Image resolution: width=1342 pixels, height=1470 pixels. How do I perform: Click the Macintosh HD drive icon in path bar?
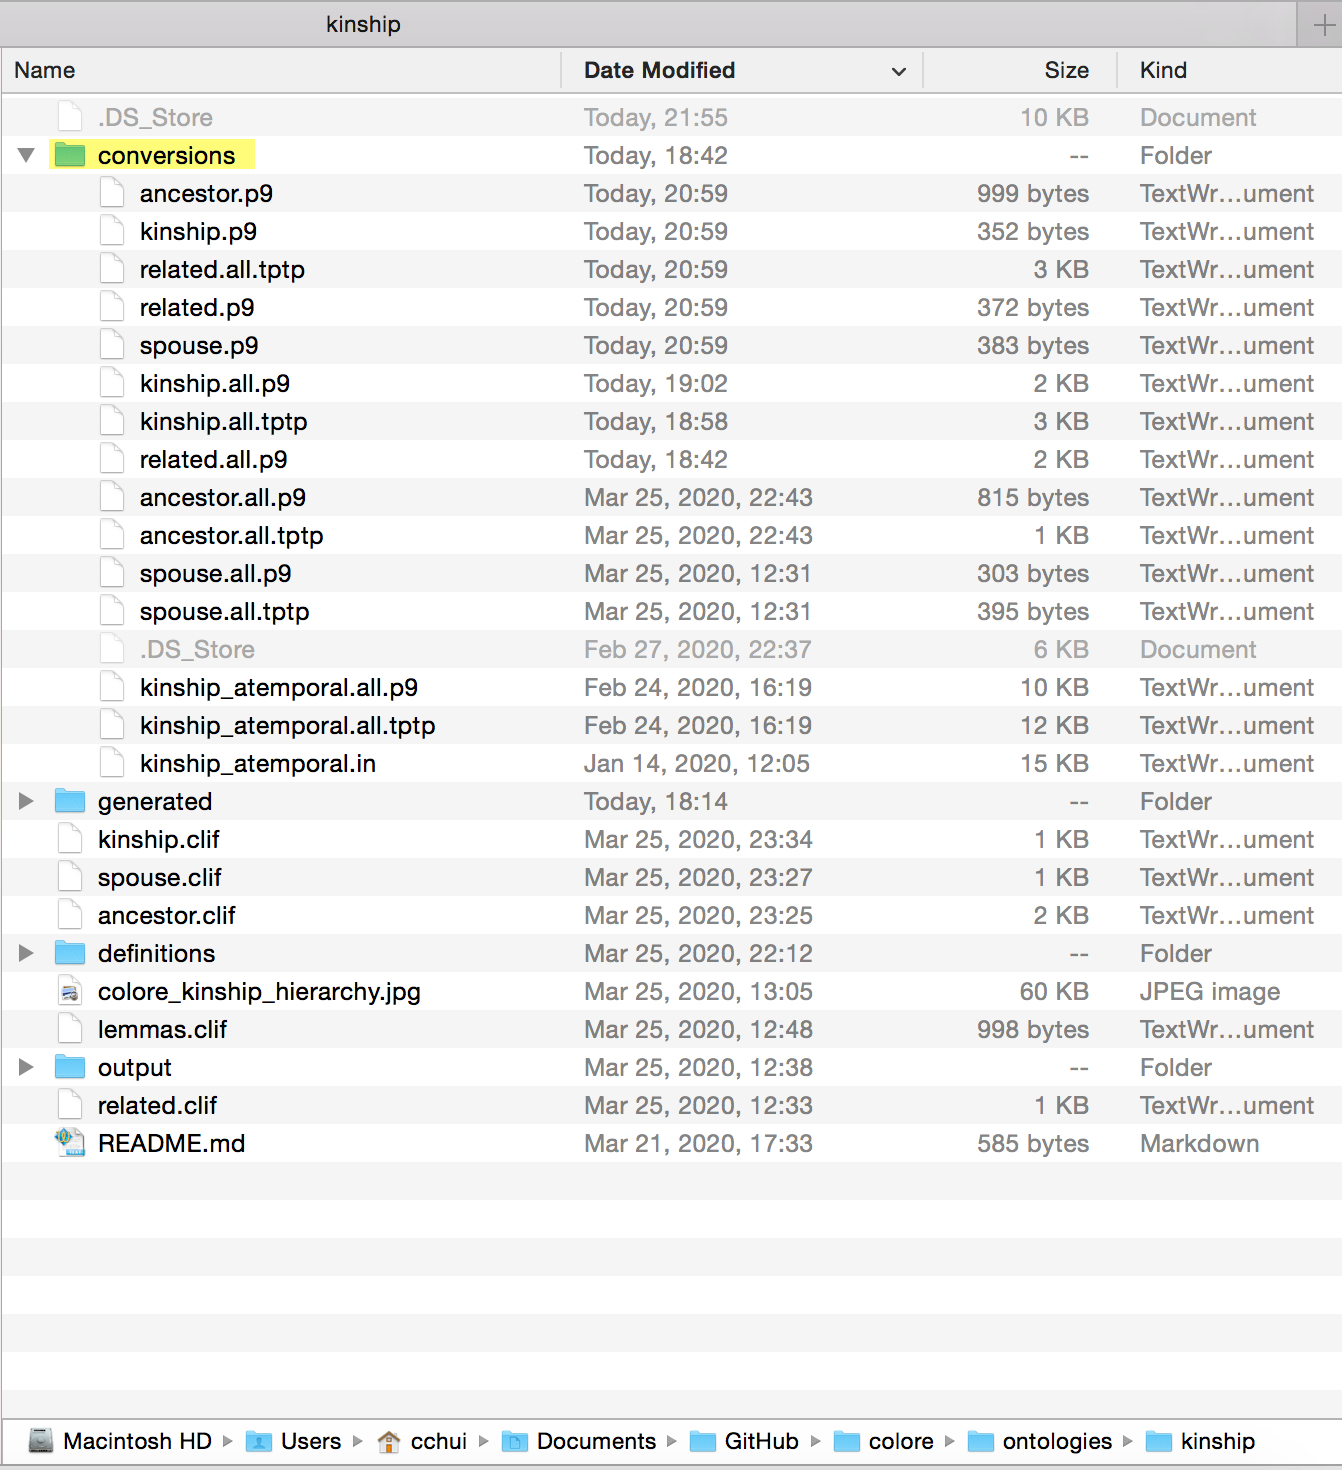pyautogui.click(x=41, y=1441)
